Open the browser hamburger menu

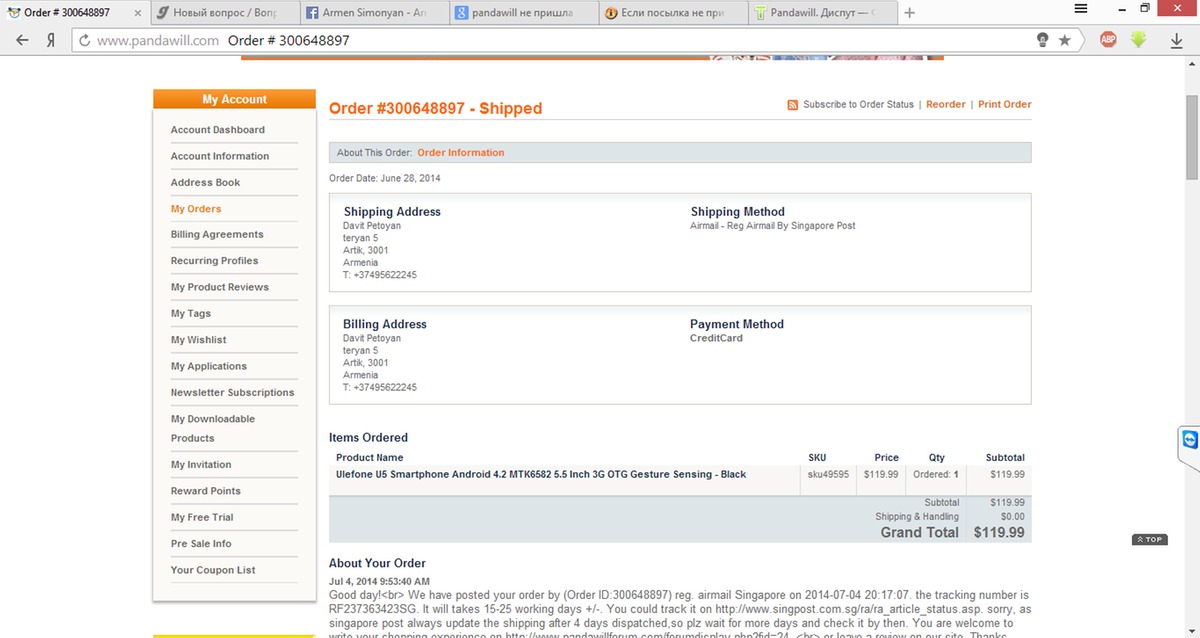[x=1081, y=8]
